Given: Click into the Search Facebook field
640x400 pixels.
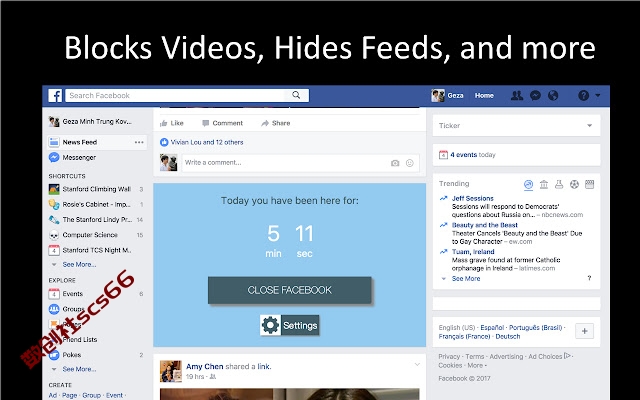Looking at the screenshot, I should (x=176, y=95).
